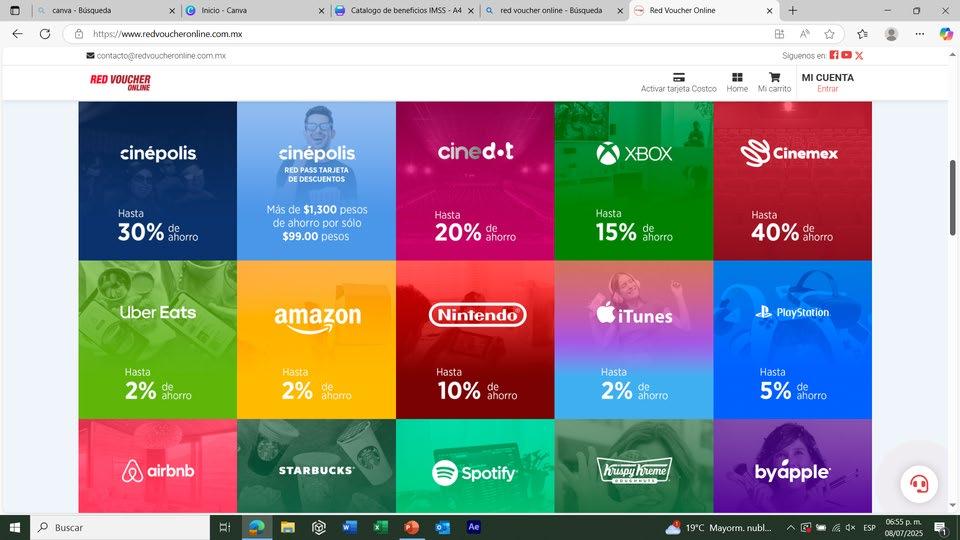960x540 pixels.
Task: Open the Krispy Kreme tile
Action: click(x=634, y=466)
